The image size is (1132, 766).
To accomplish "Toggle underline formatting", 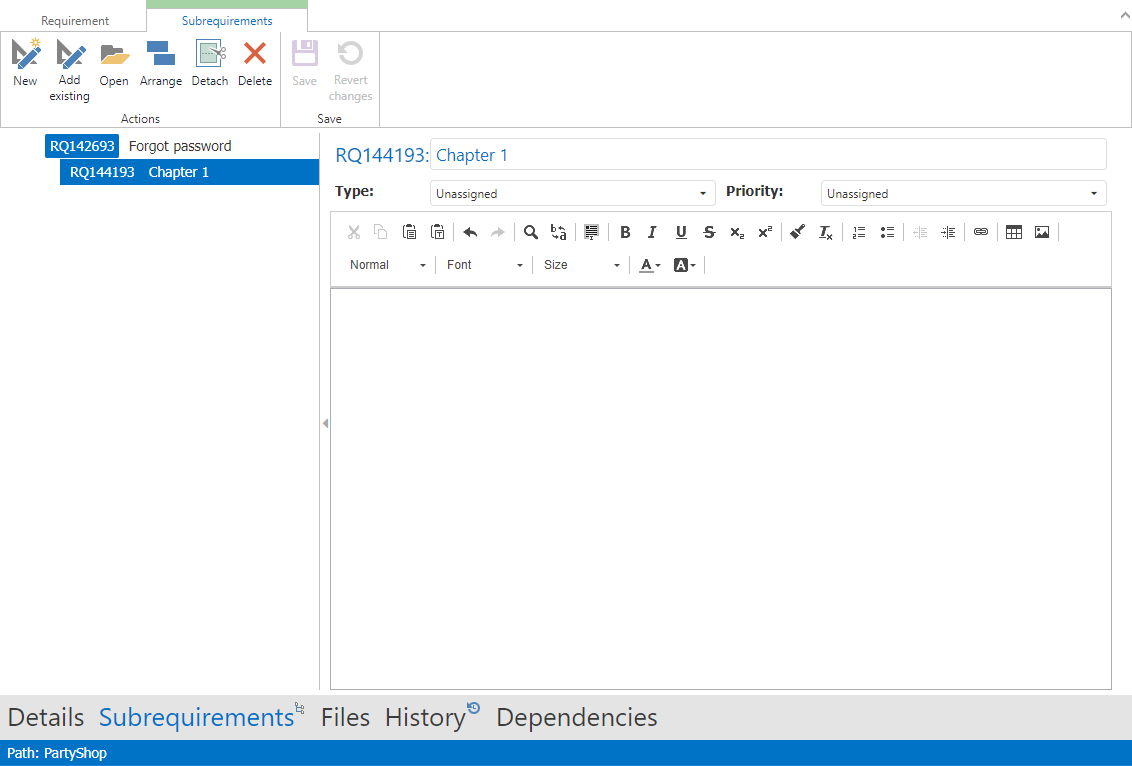I will (x=681, y=232).
